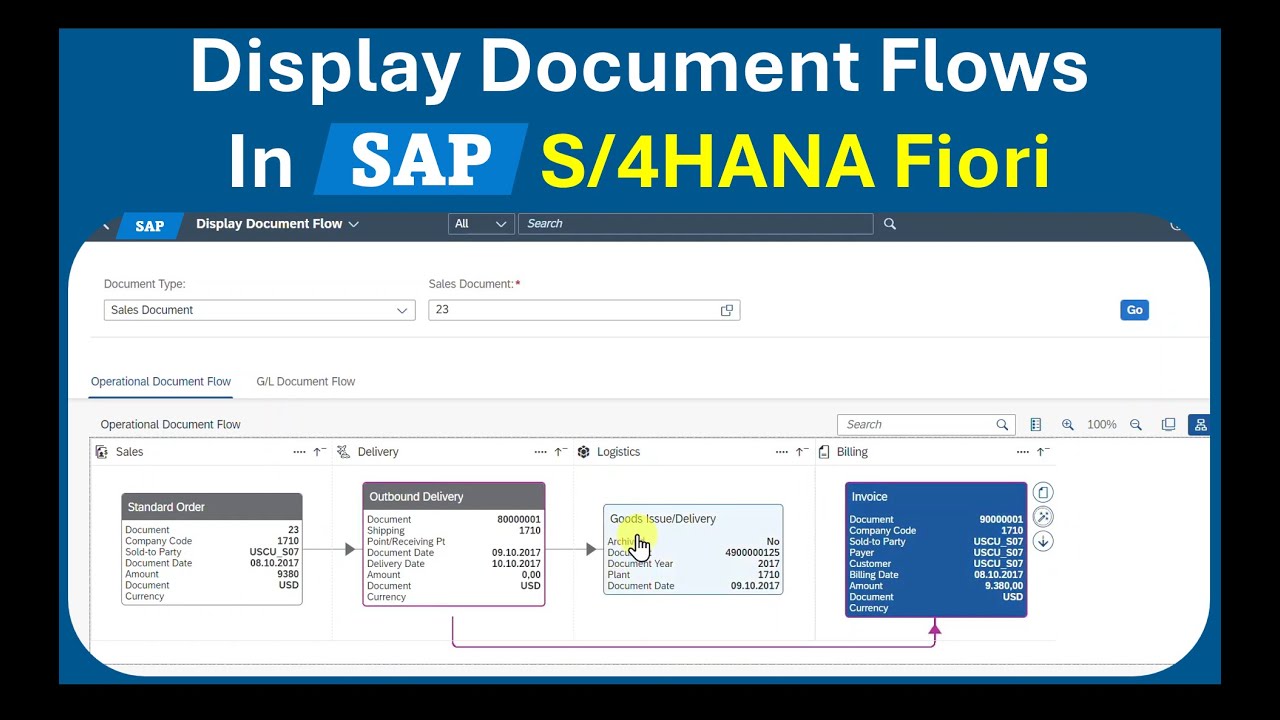
Task: Open document details icon beside Invoice node
Action: 1043,493
